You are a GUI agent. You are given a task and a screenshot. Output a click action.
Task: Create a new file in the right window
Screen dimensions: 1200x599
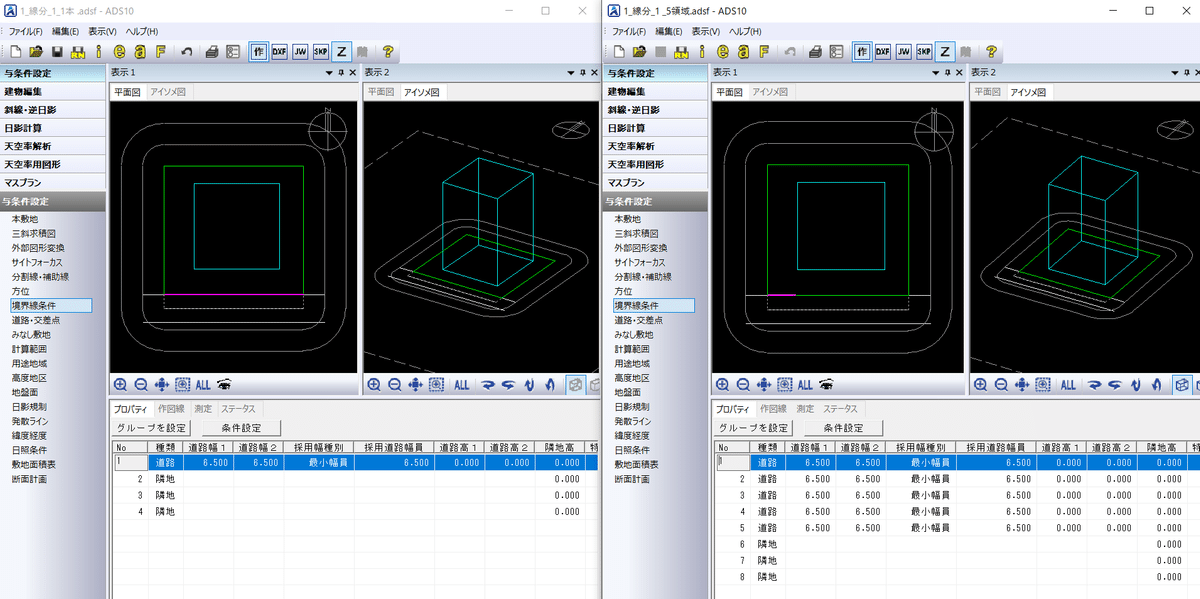pos(619,51)
